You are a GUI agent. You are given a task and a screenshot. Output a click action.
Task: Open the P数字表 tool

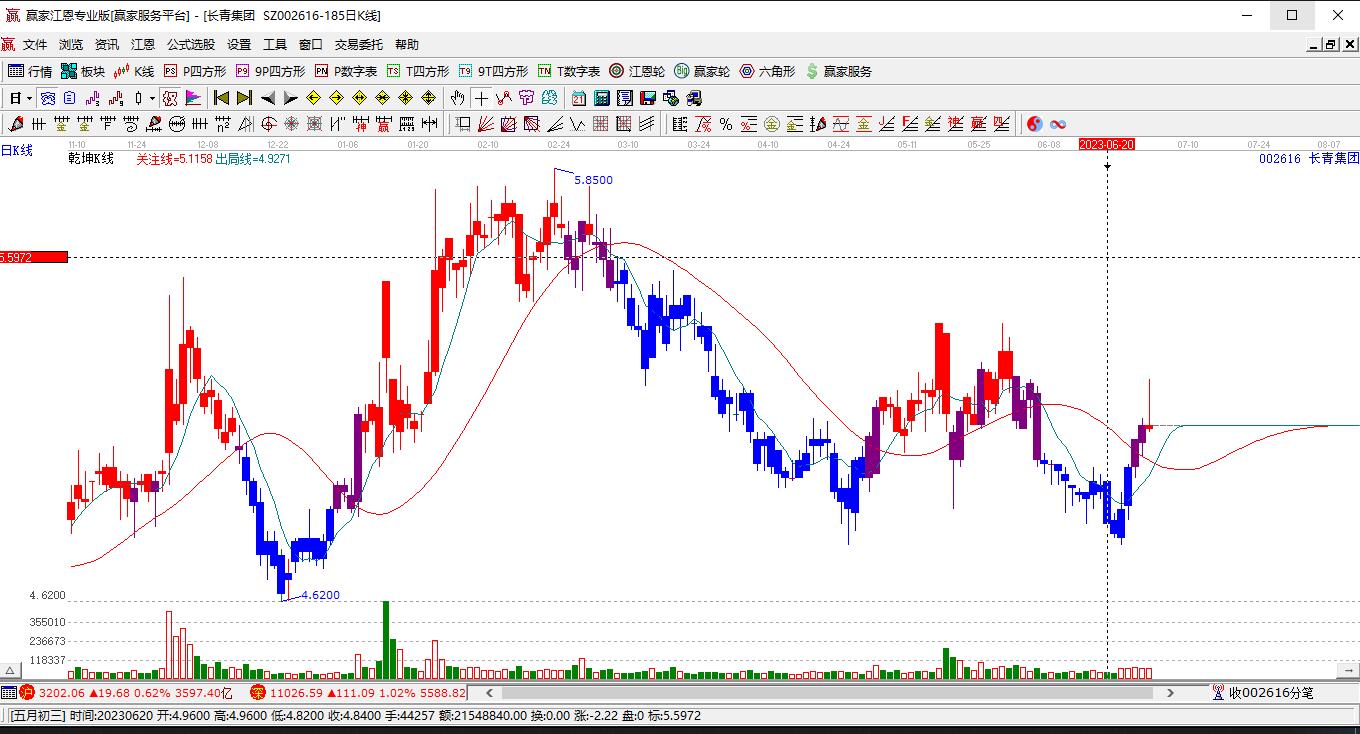click(346, 71)
